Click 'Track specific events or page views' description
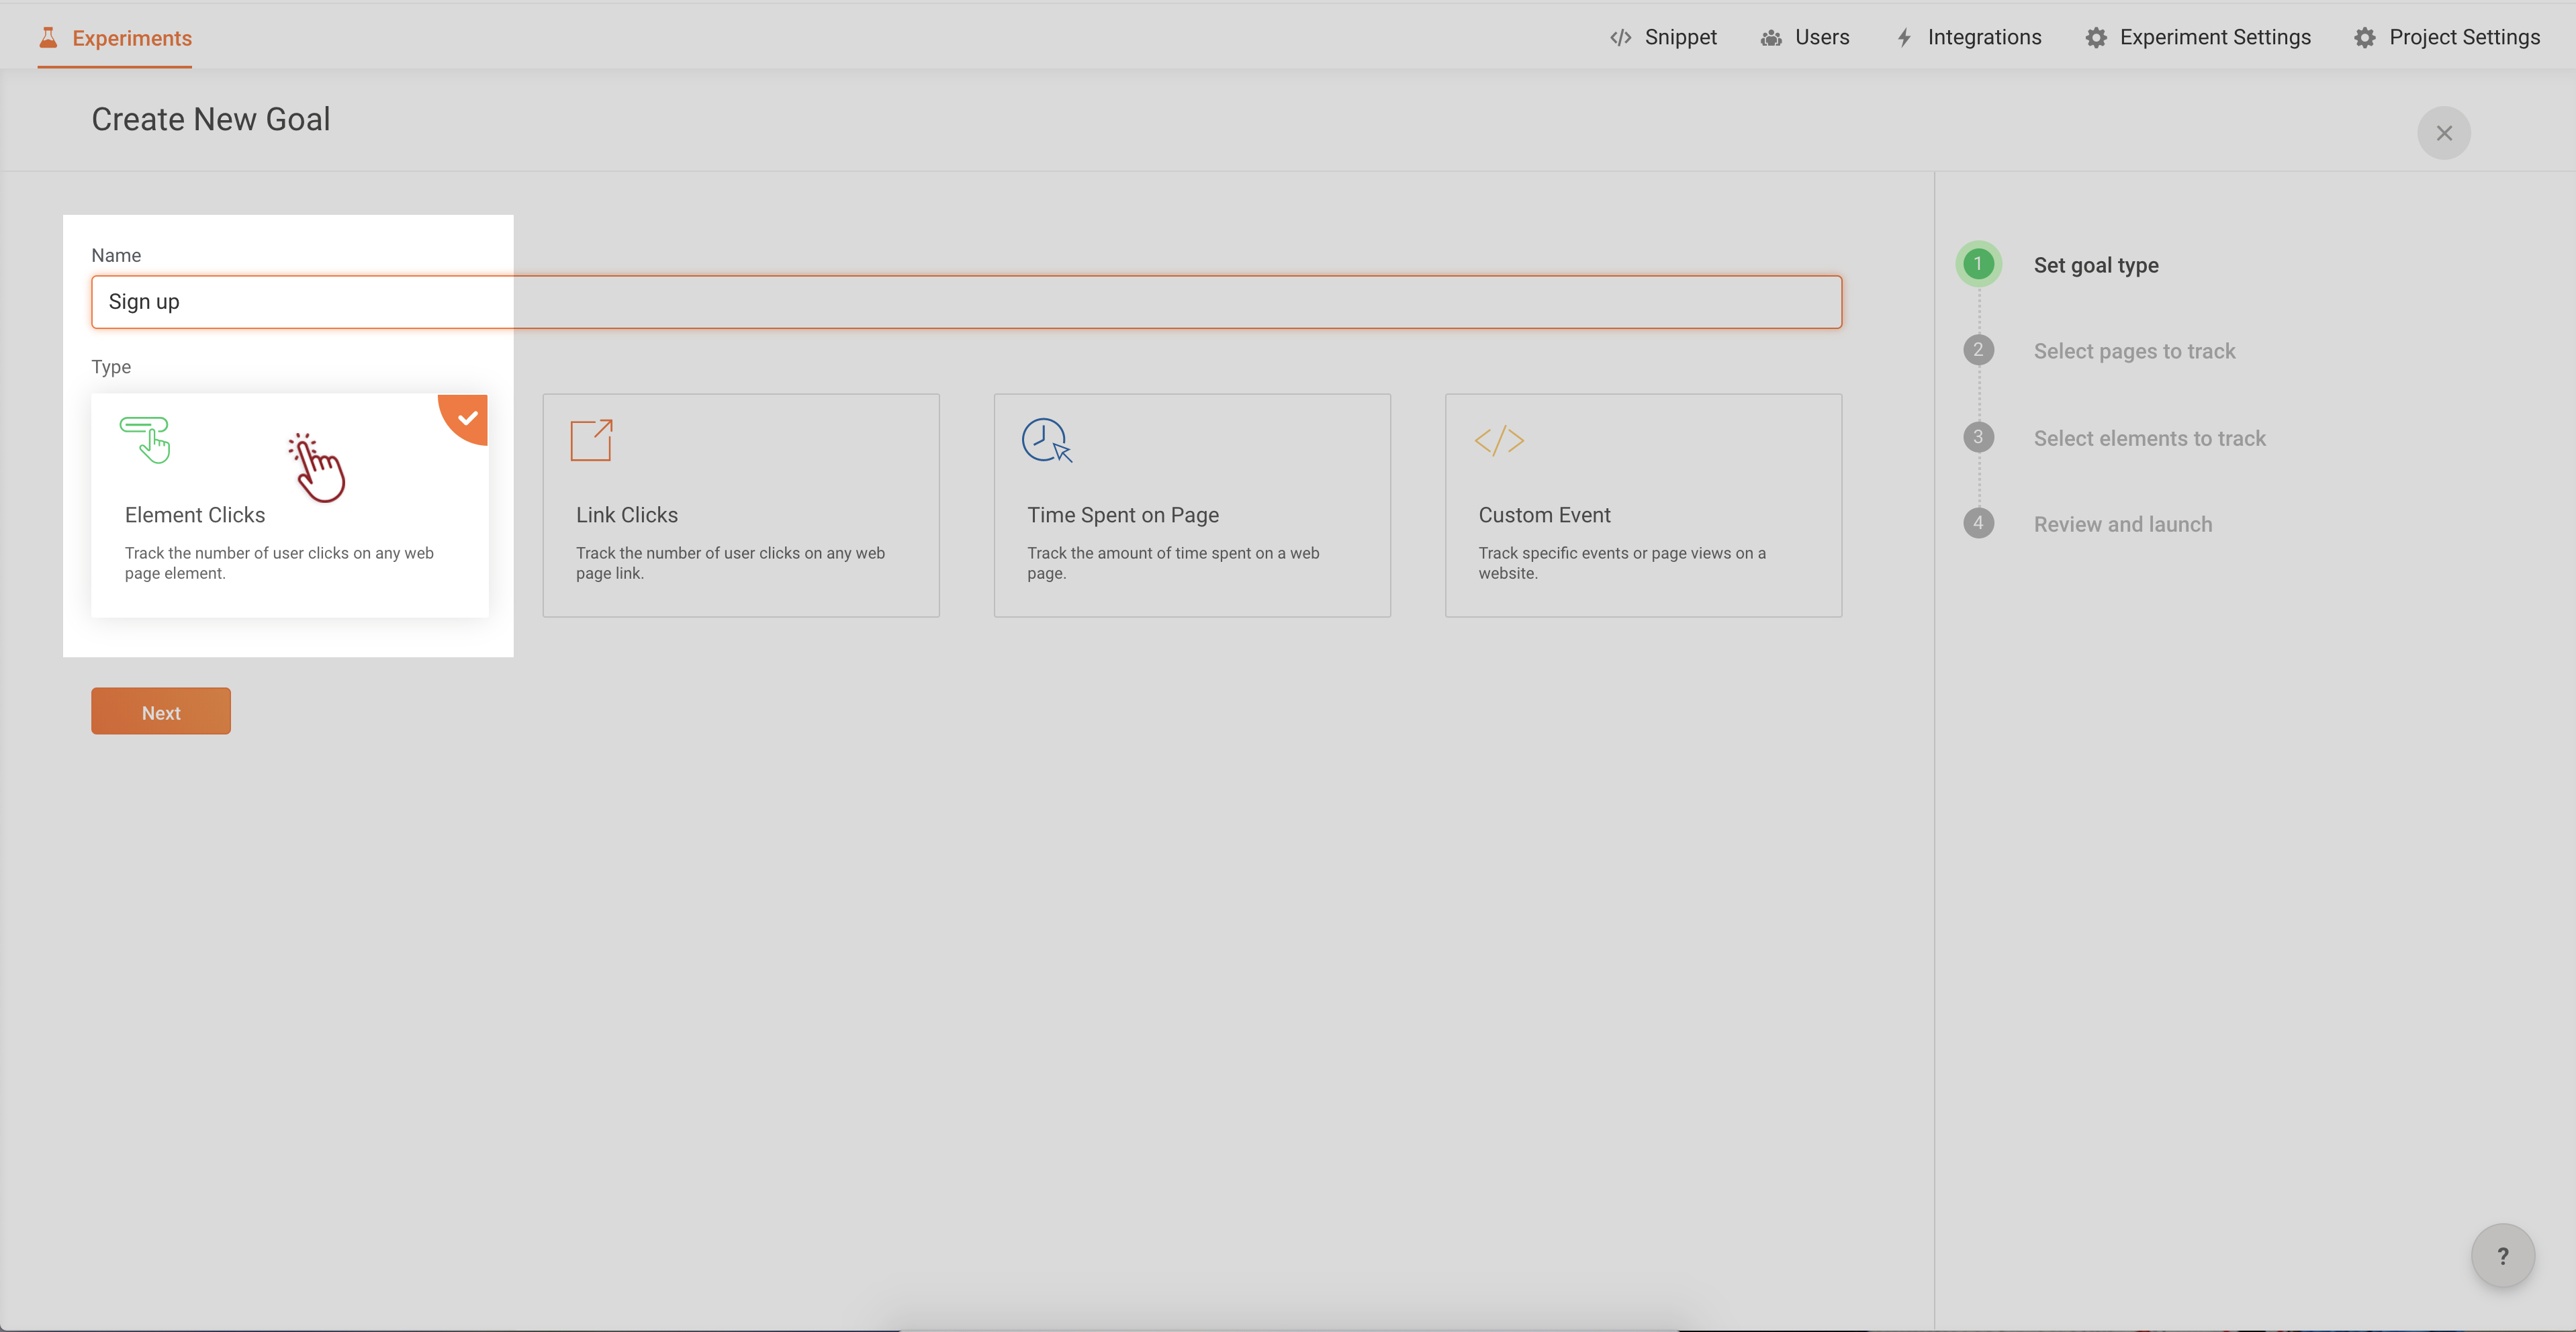 point(1622,563)
